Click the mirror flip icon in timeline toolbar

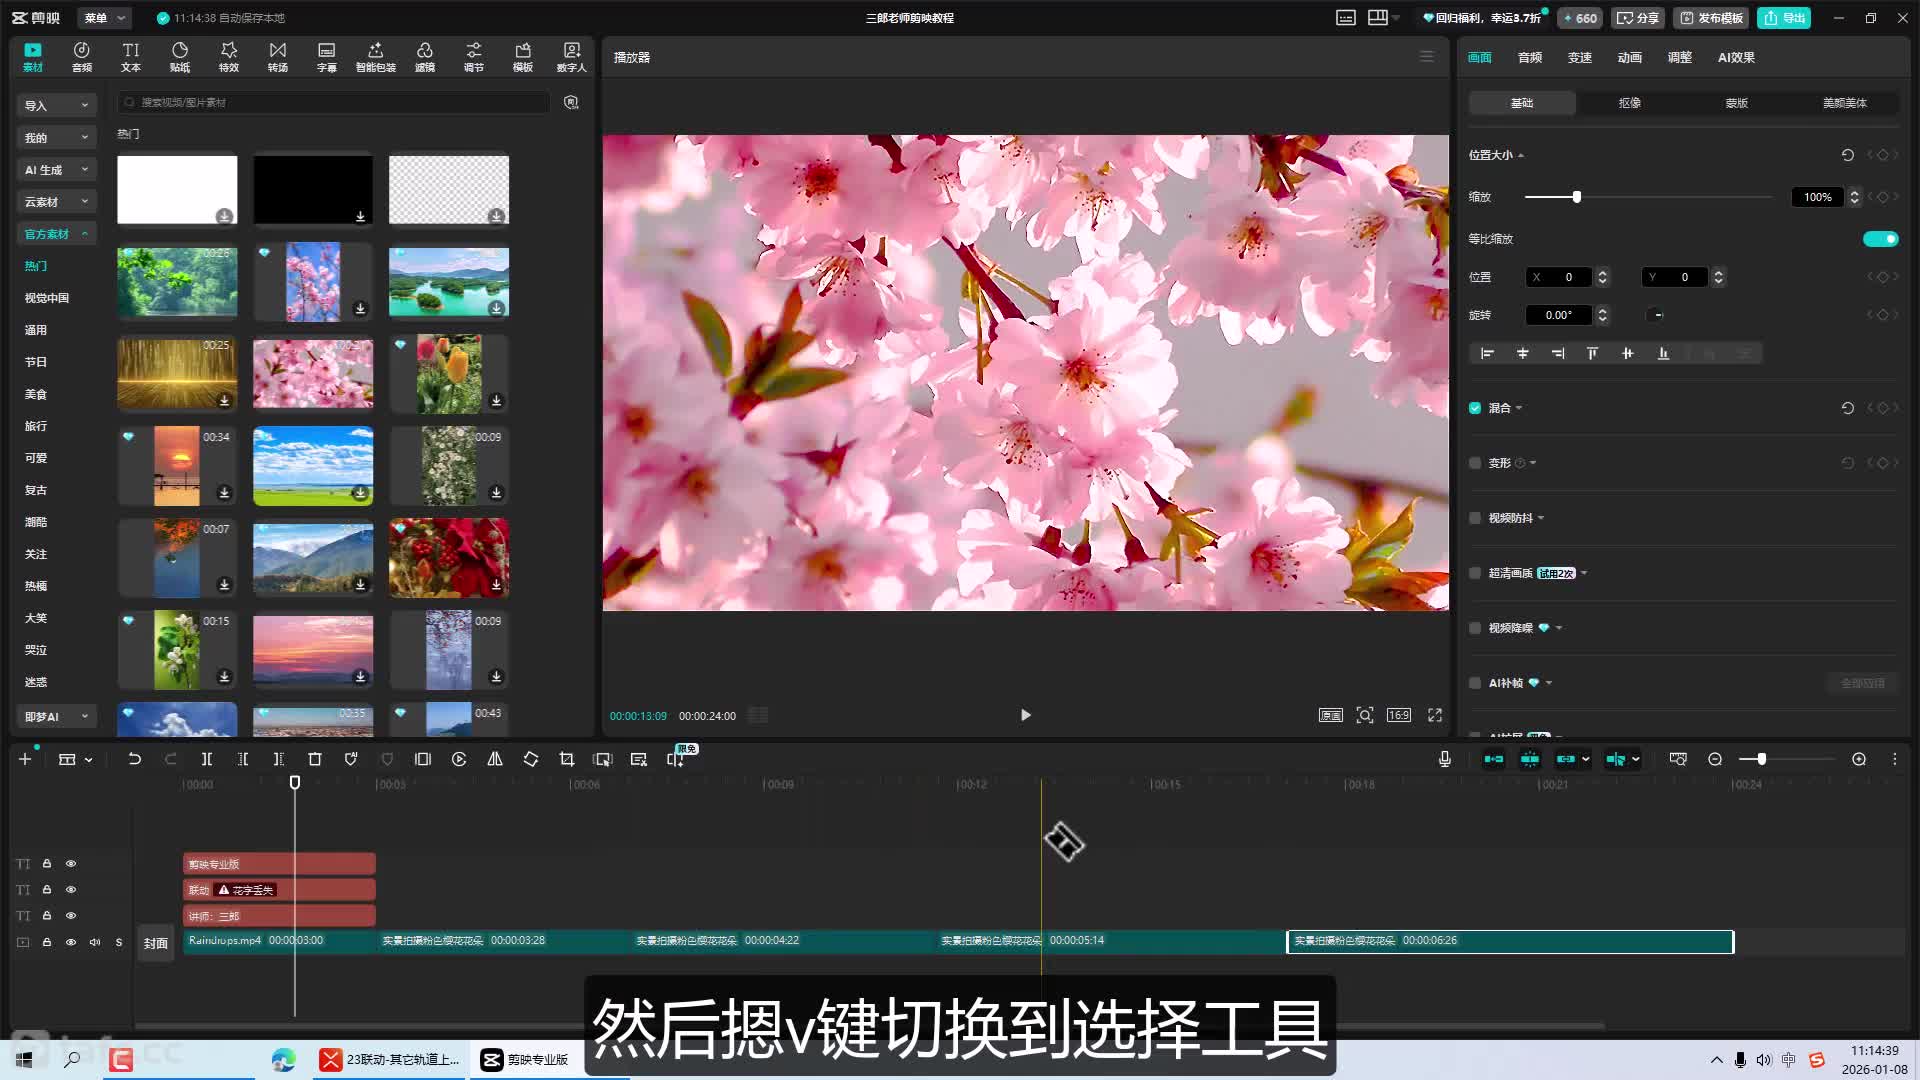point(495,759)
